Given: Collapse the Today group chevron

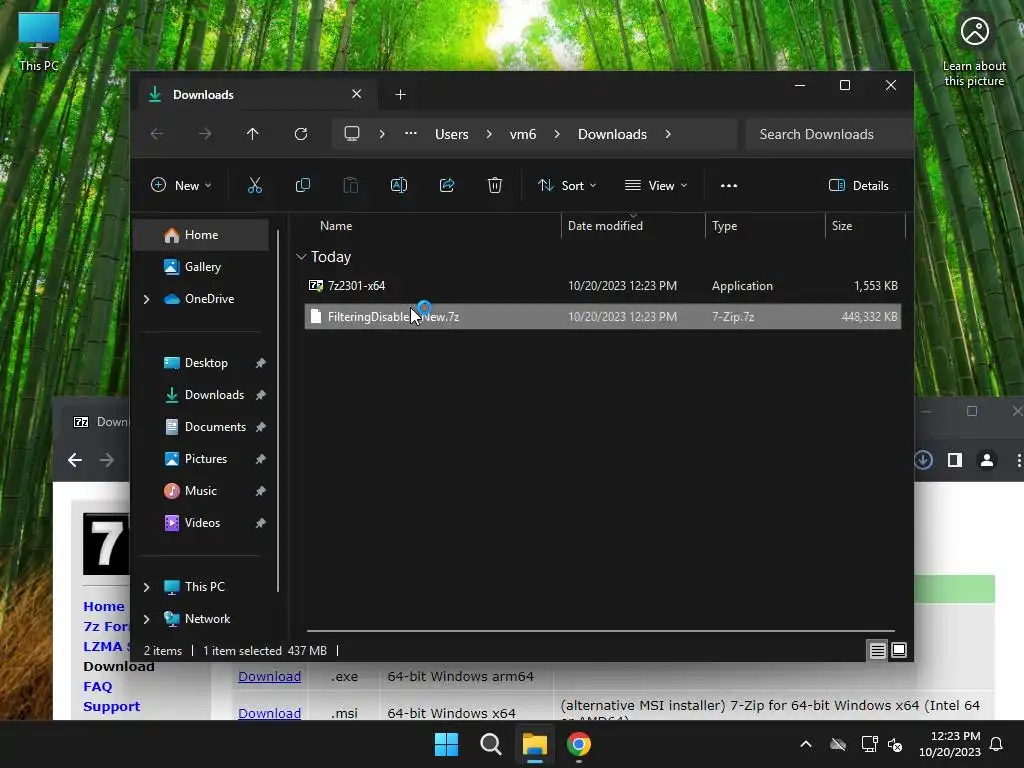Looking at the screenshot, I should point(301,257).
